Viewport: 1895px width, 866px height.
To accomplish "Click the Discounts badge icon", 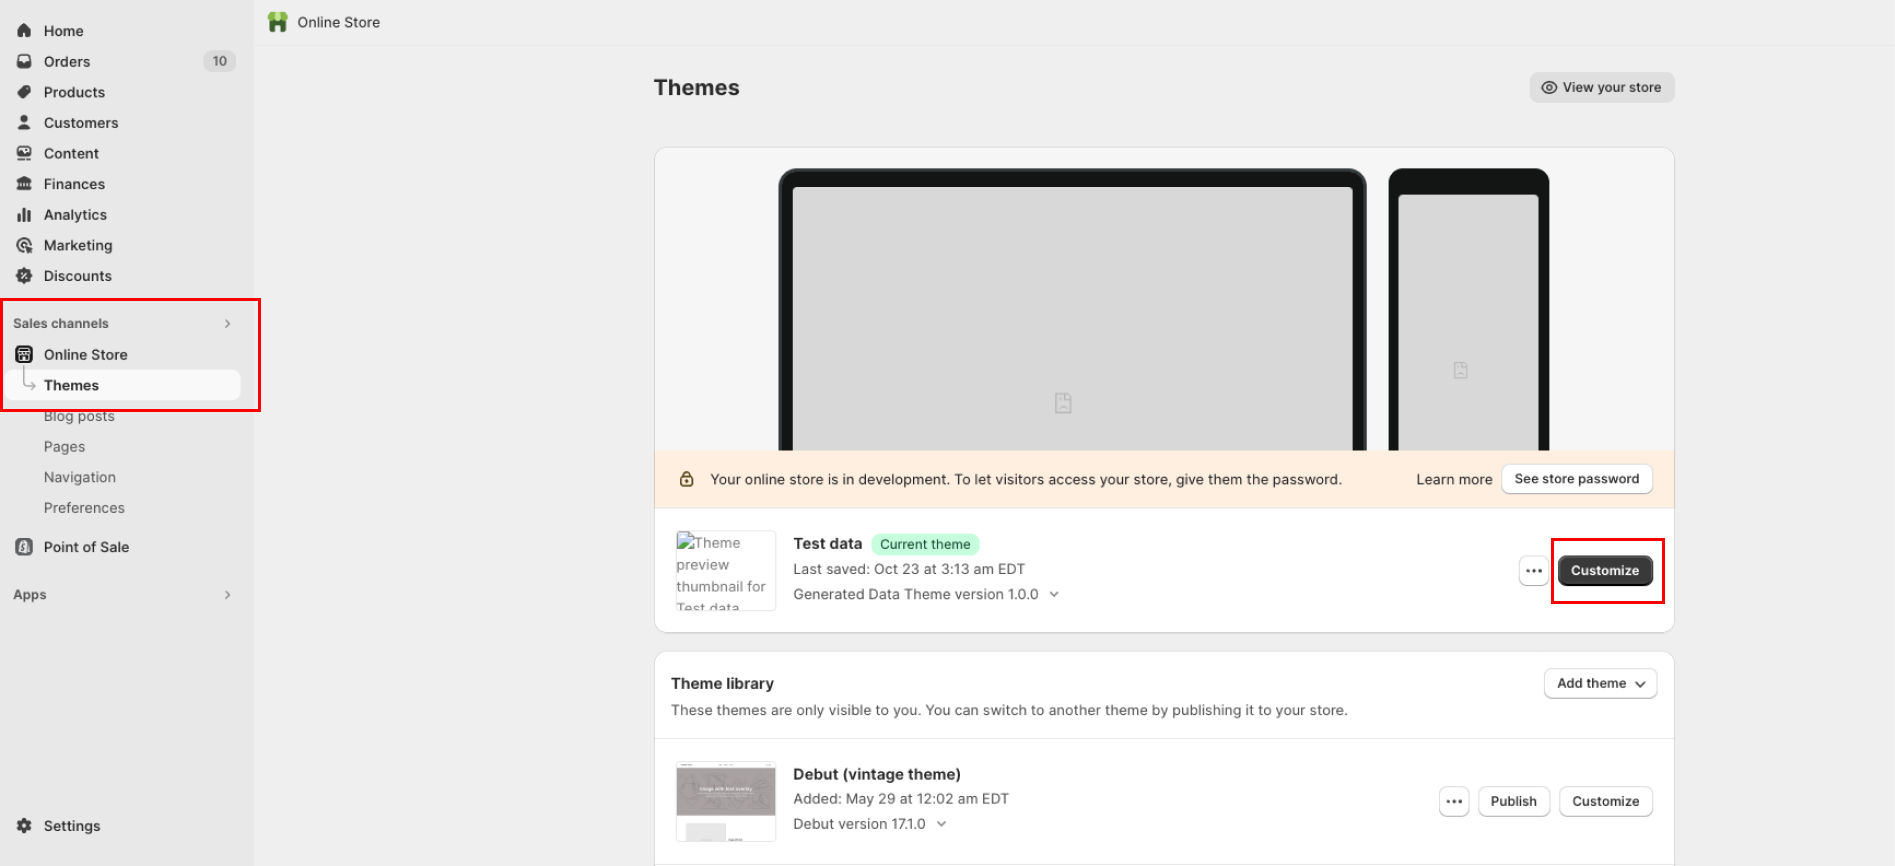I will [24, 276].
